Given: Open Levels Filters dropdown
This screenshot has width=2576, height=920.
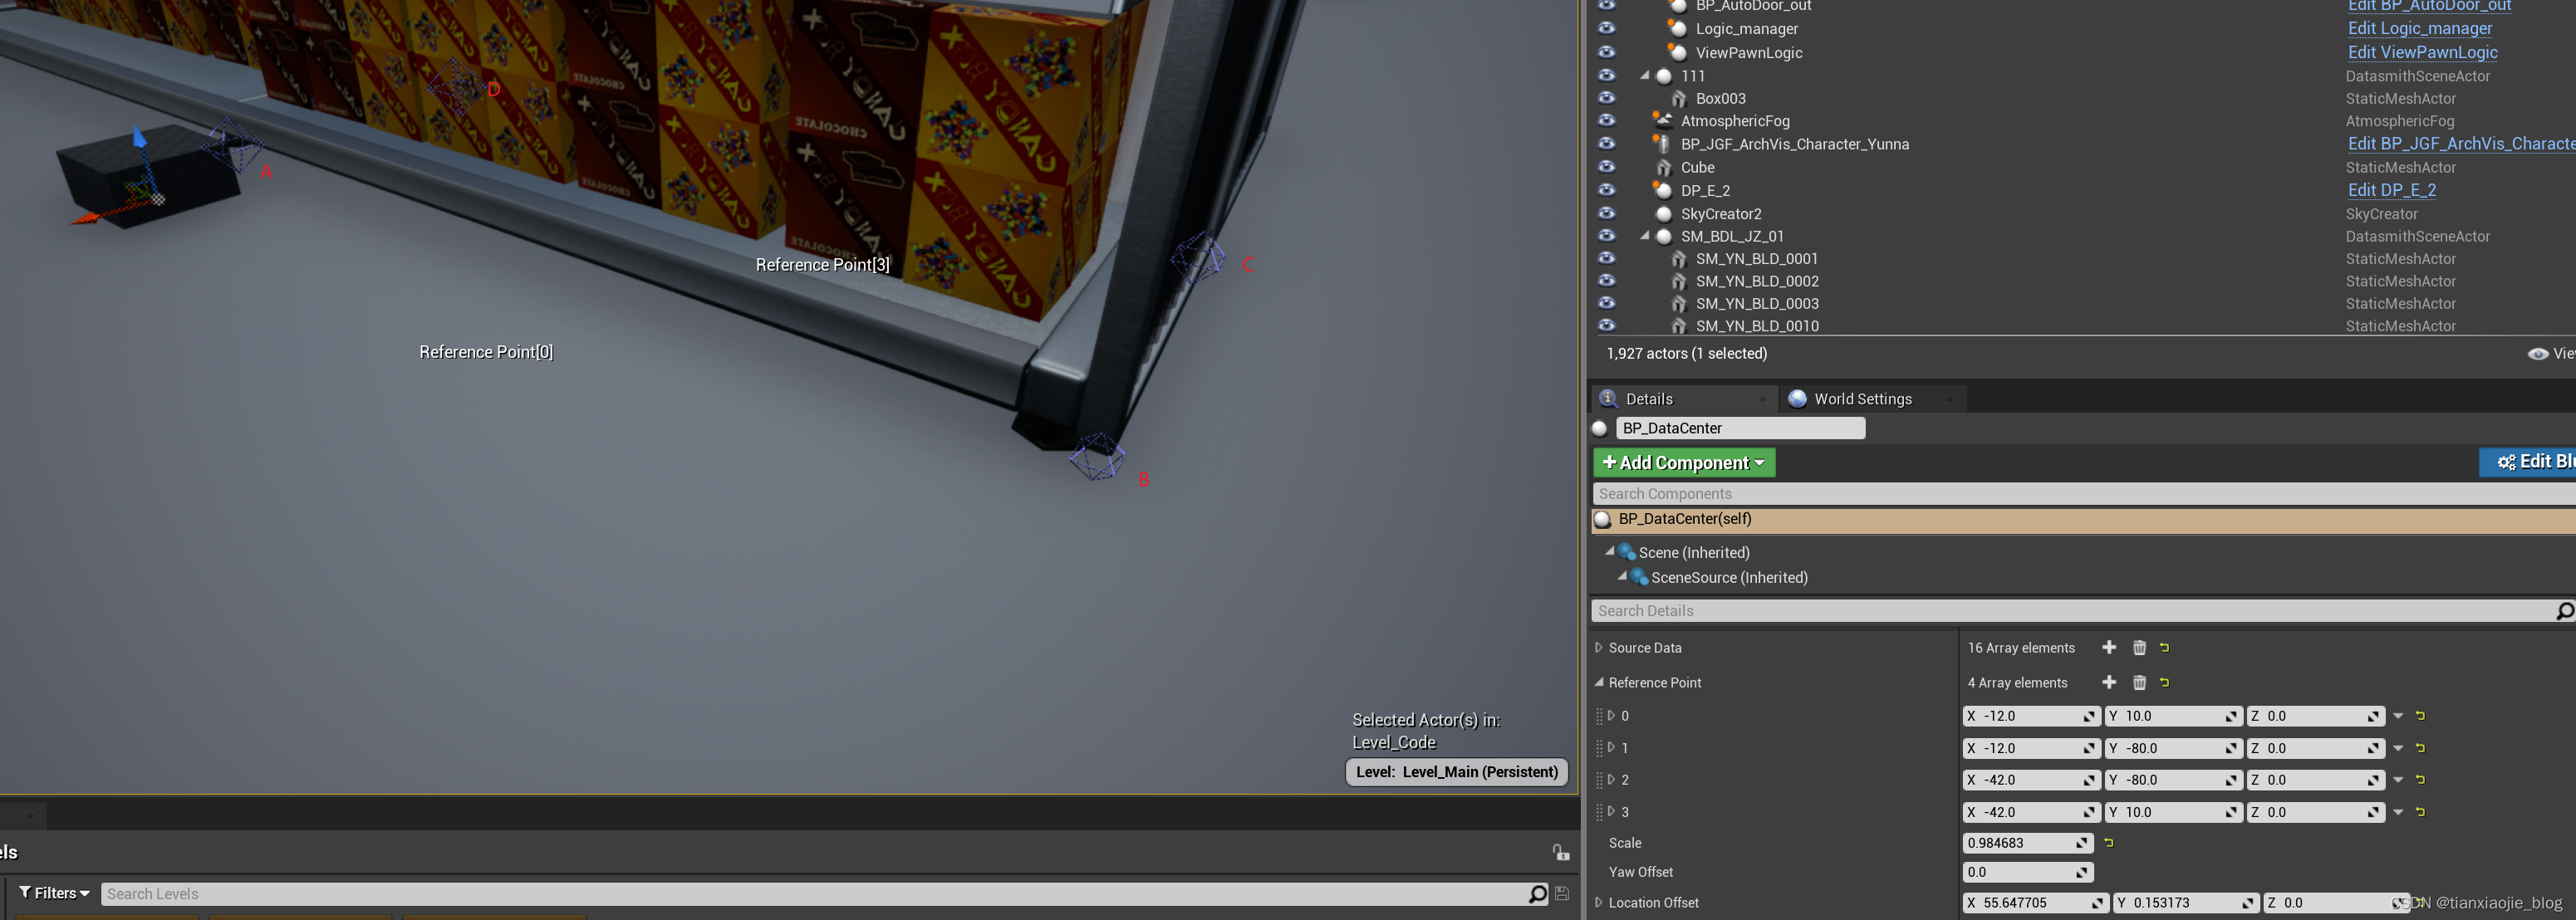Looking at the screenshot, I should click(54, 893).
